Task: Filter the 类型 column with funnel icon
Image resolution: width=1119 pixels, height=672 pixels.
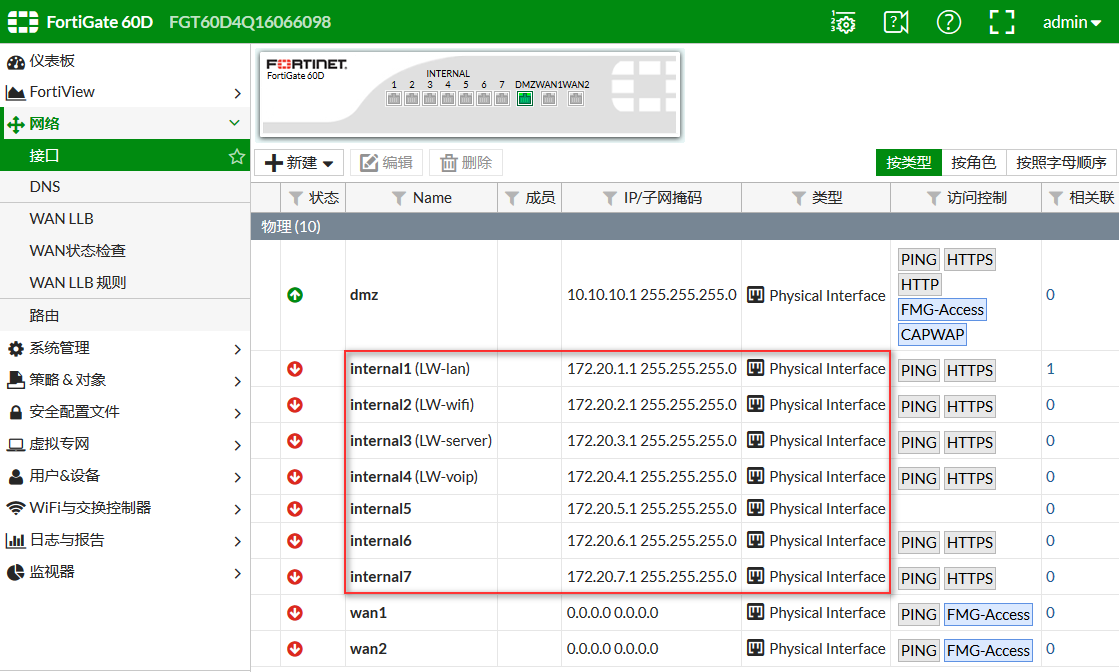Action: (799, 198)
